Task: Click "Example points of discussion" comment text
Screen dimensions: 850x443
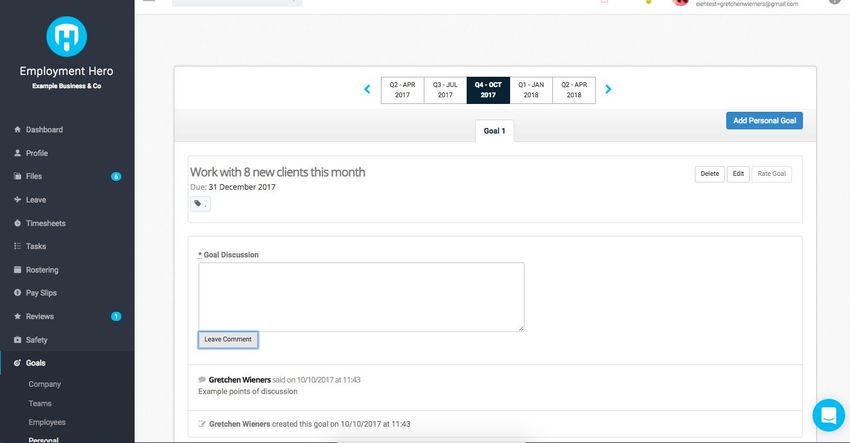Action: click(248, 391)
